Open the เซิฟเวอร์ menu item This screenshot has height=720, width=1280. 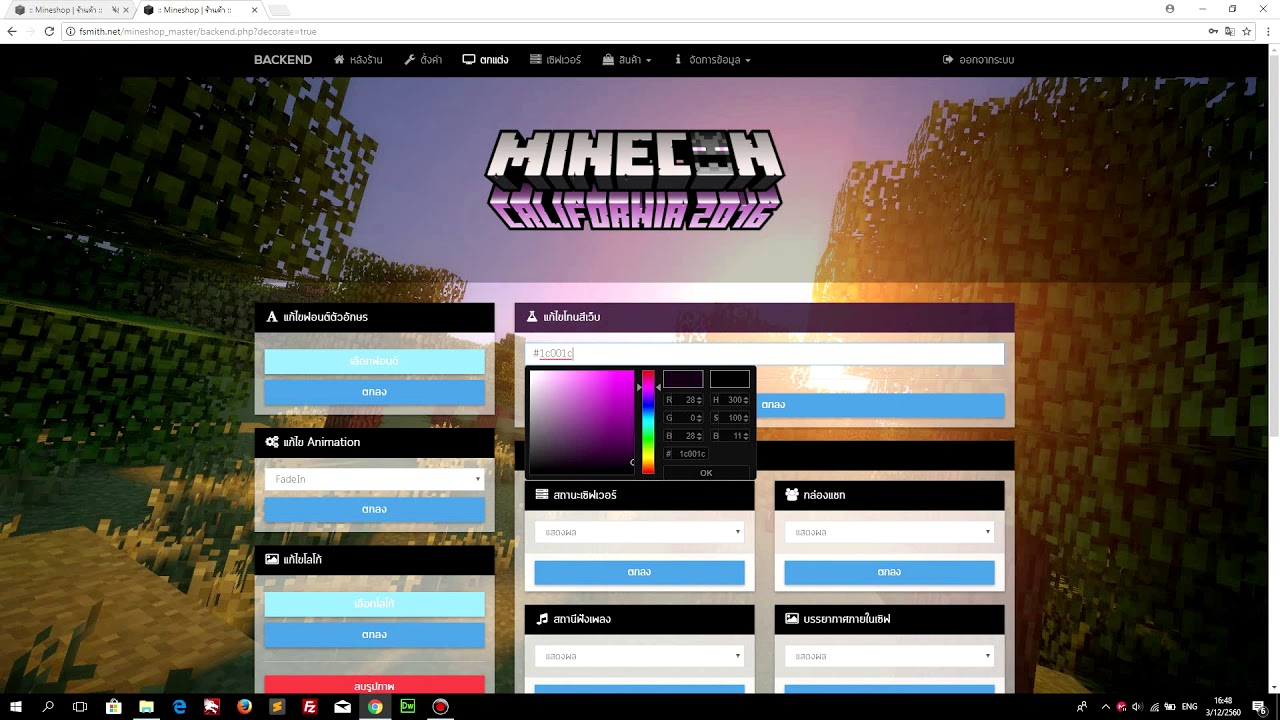point(555,60)
